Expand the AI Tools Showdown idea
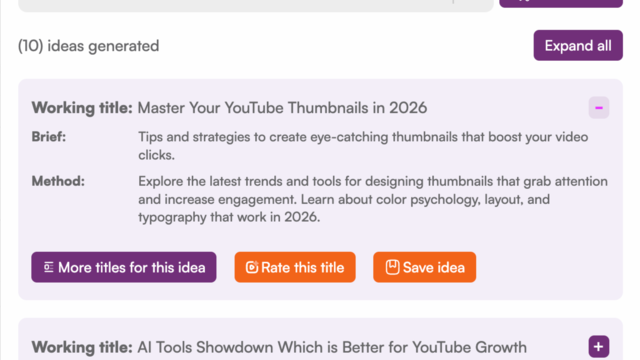Viewport: 640px width, 360px height. 598,347
